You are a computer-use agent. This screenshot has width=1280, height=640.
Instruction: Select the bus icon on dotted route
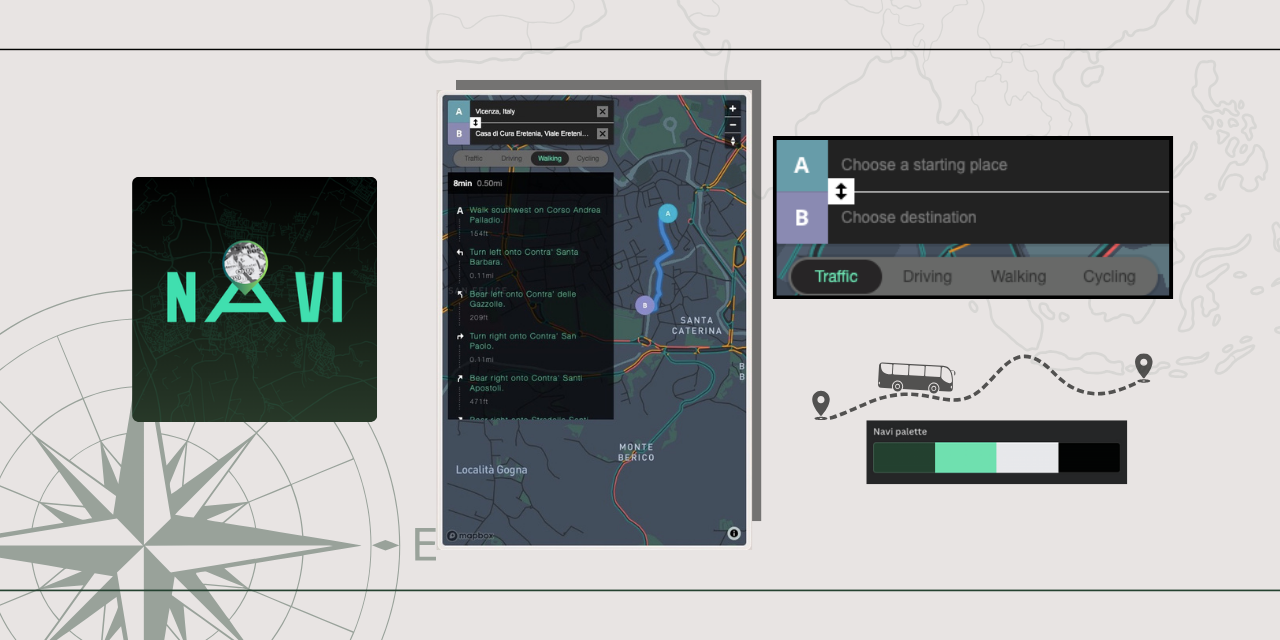(915, 377)
